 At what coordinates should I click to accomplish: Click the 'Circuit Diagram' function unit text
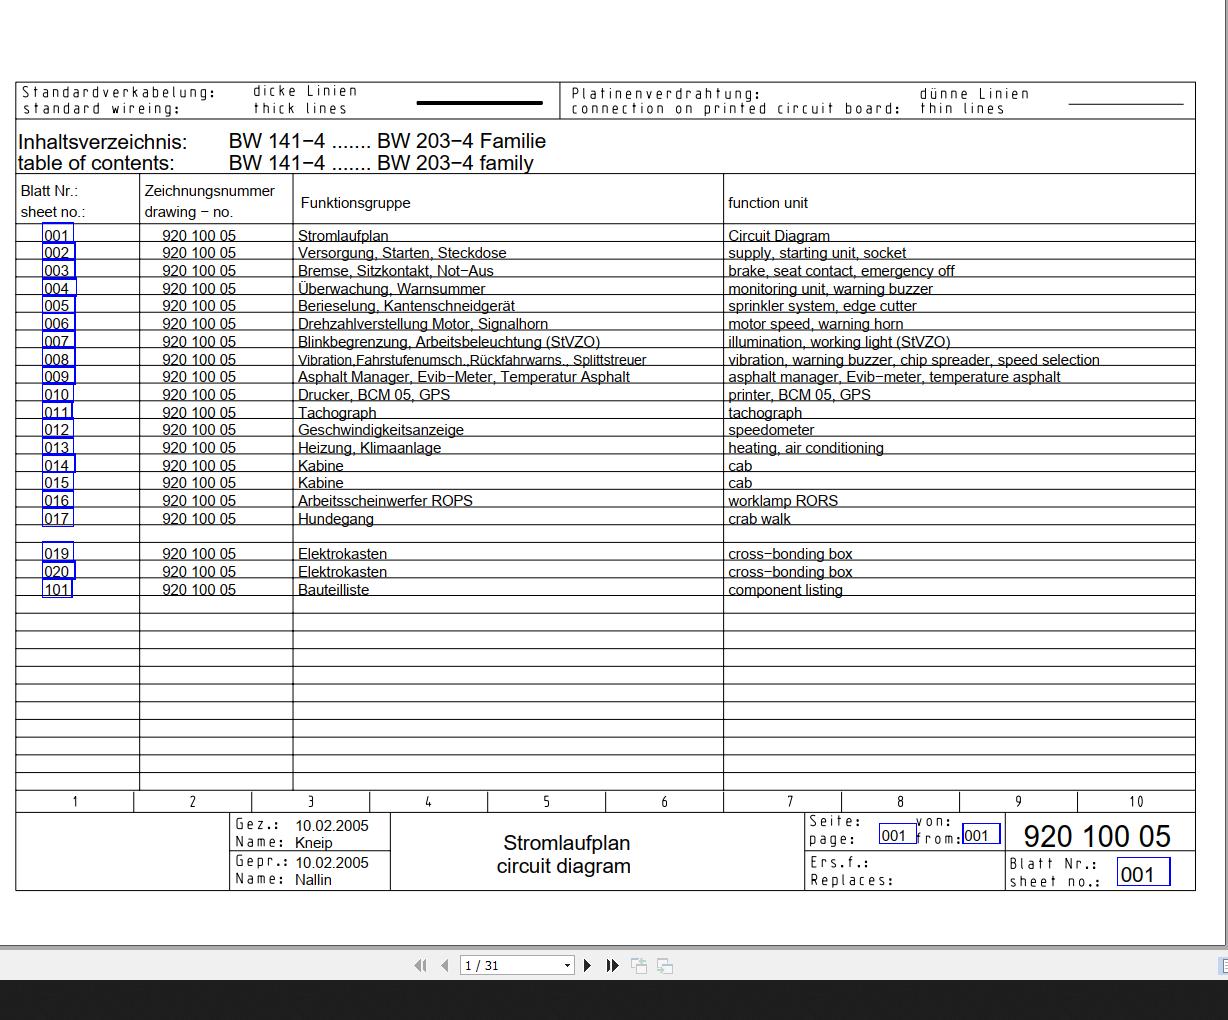(x=779, y=236)
